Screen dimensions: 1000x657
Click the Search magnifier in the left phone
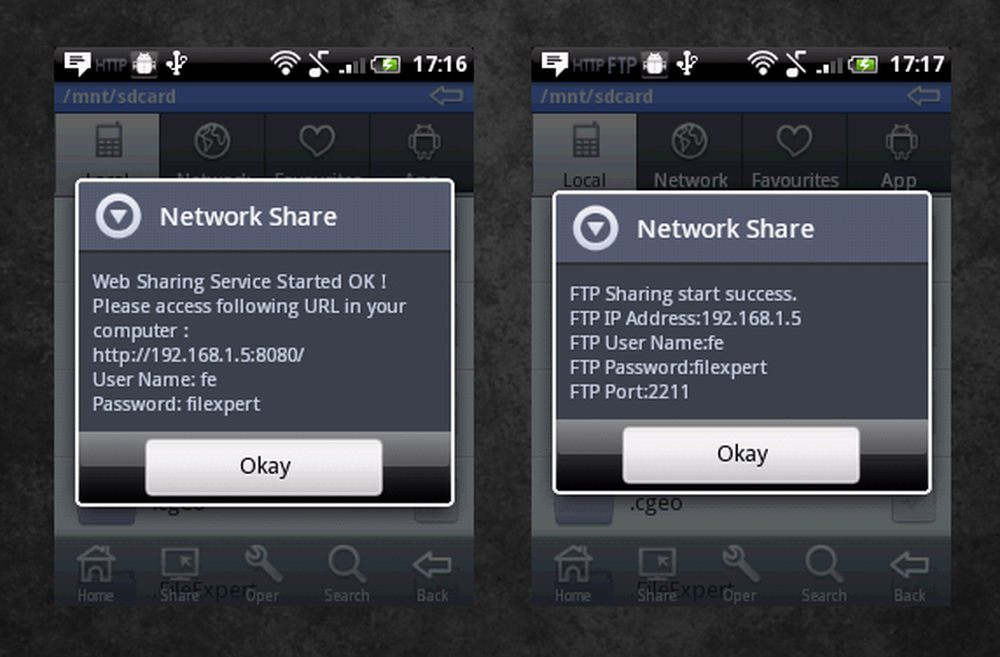[x=347, y=574]
